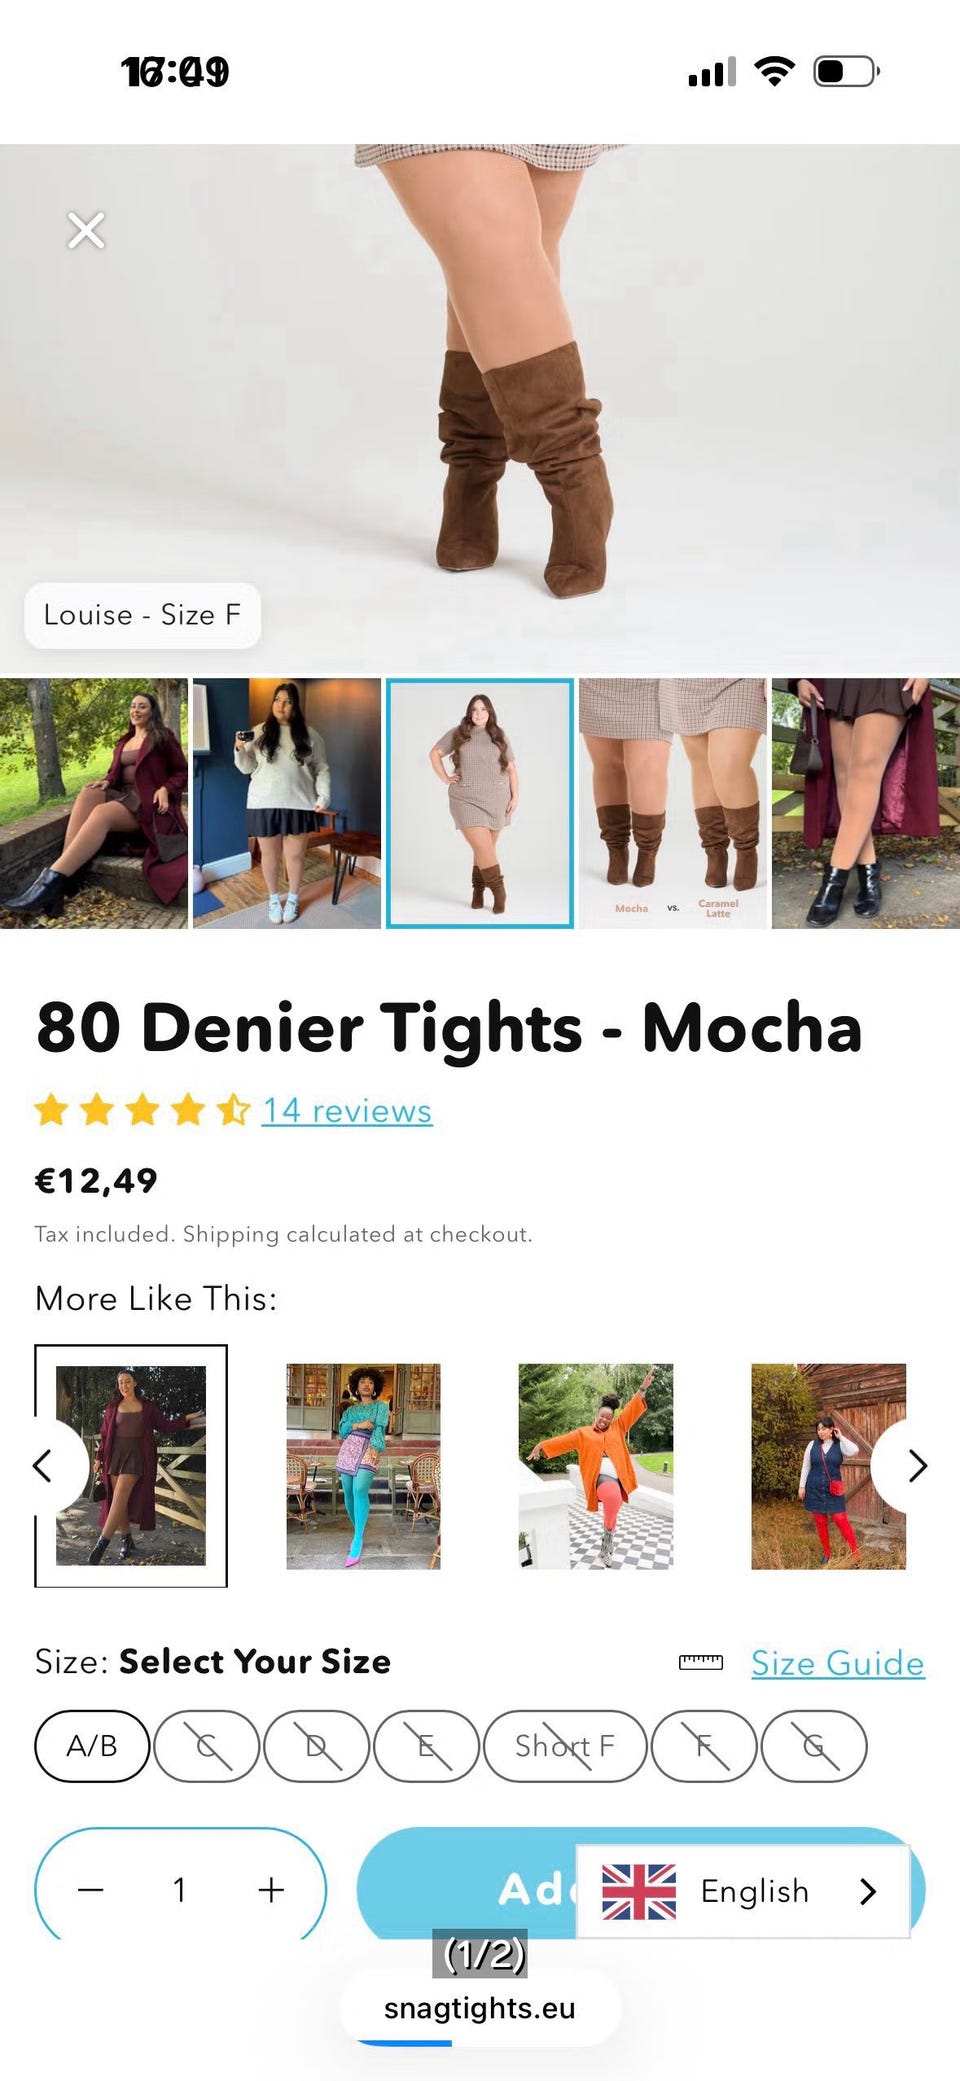Click the plus quantity icon
This screenshot has height=2081, width=960.
tap(271, 1890)
